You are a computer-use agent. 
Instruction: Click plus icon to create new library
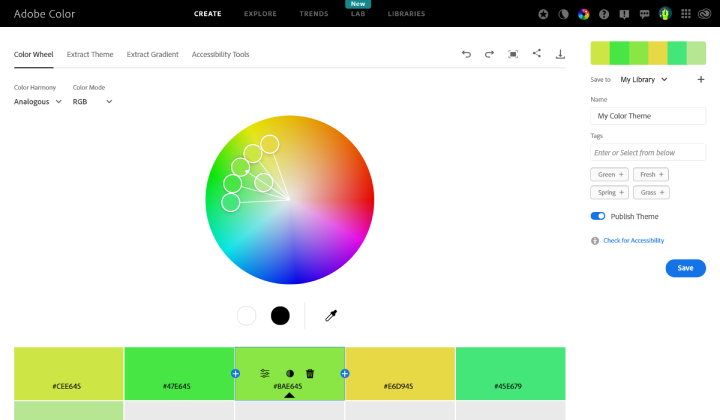tap(700, 79)
